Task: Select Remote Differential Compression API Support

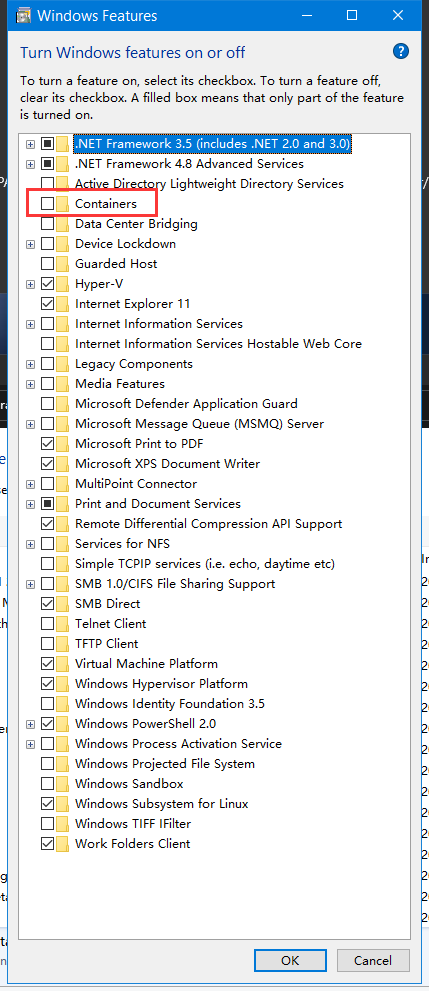Action: [x=208, y=524]
